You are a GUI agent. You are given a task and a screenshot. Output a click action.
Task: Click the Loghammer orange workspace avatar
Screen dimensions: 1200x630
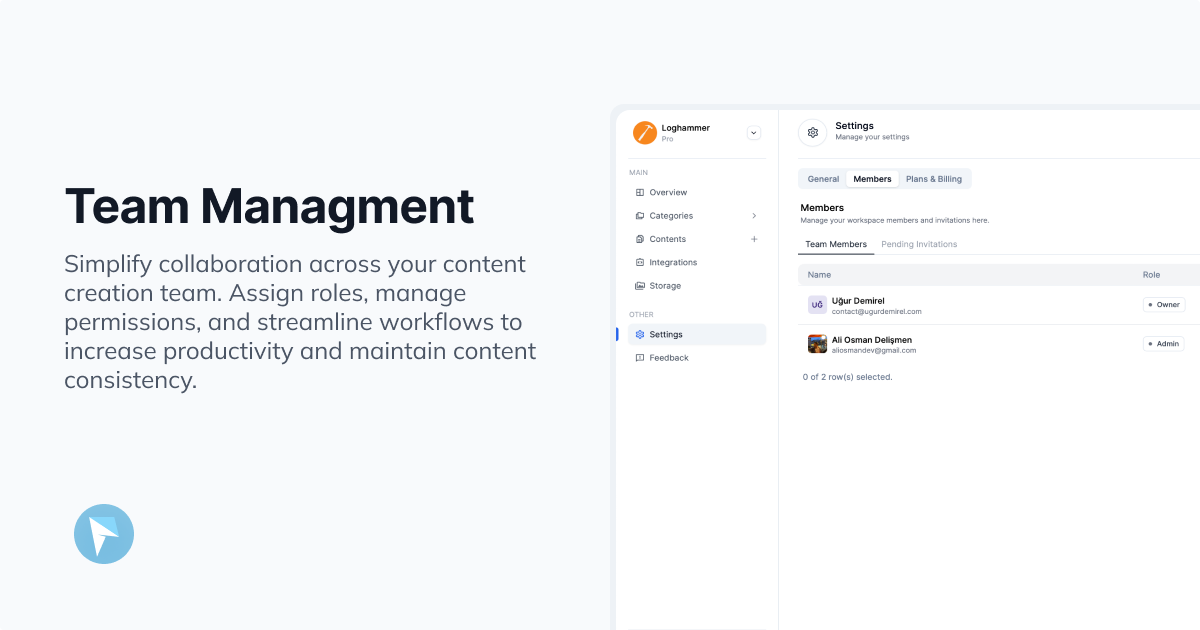pyautogui.click(x=645, y=132)
